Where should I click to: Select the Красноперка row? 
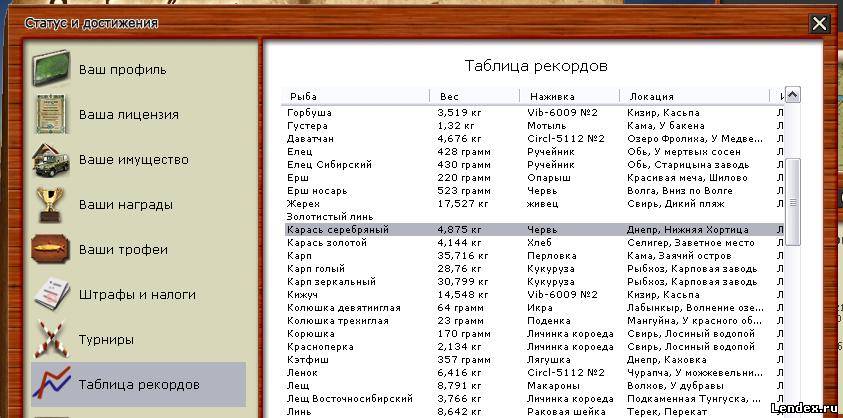pyautogui.click(x=534, y=346)
